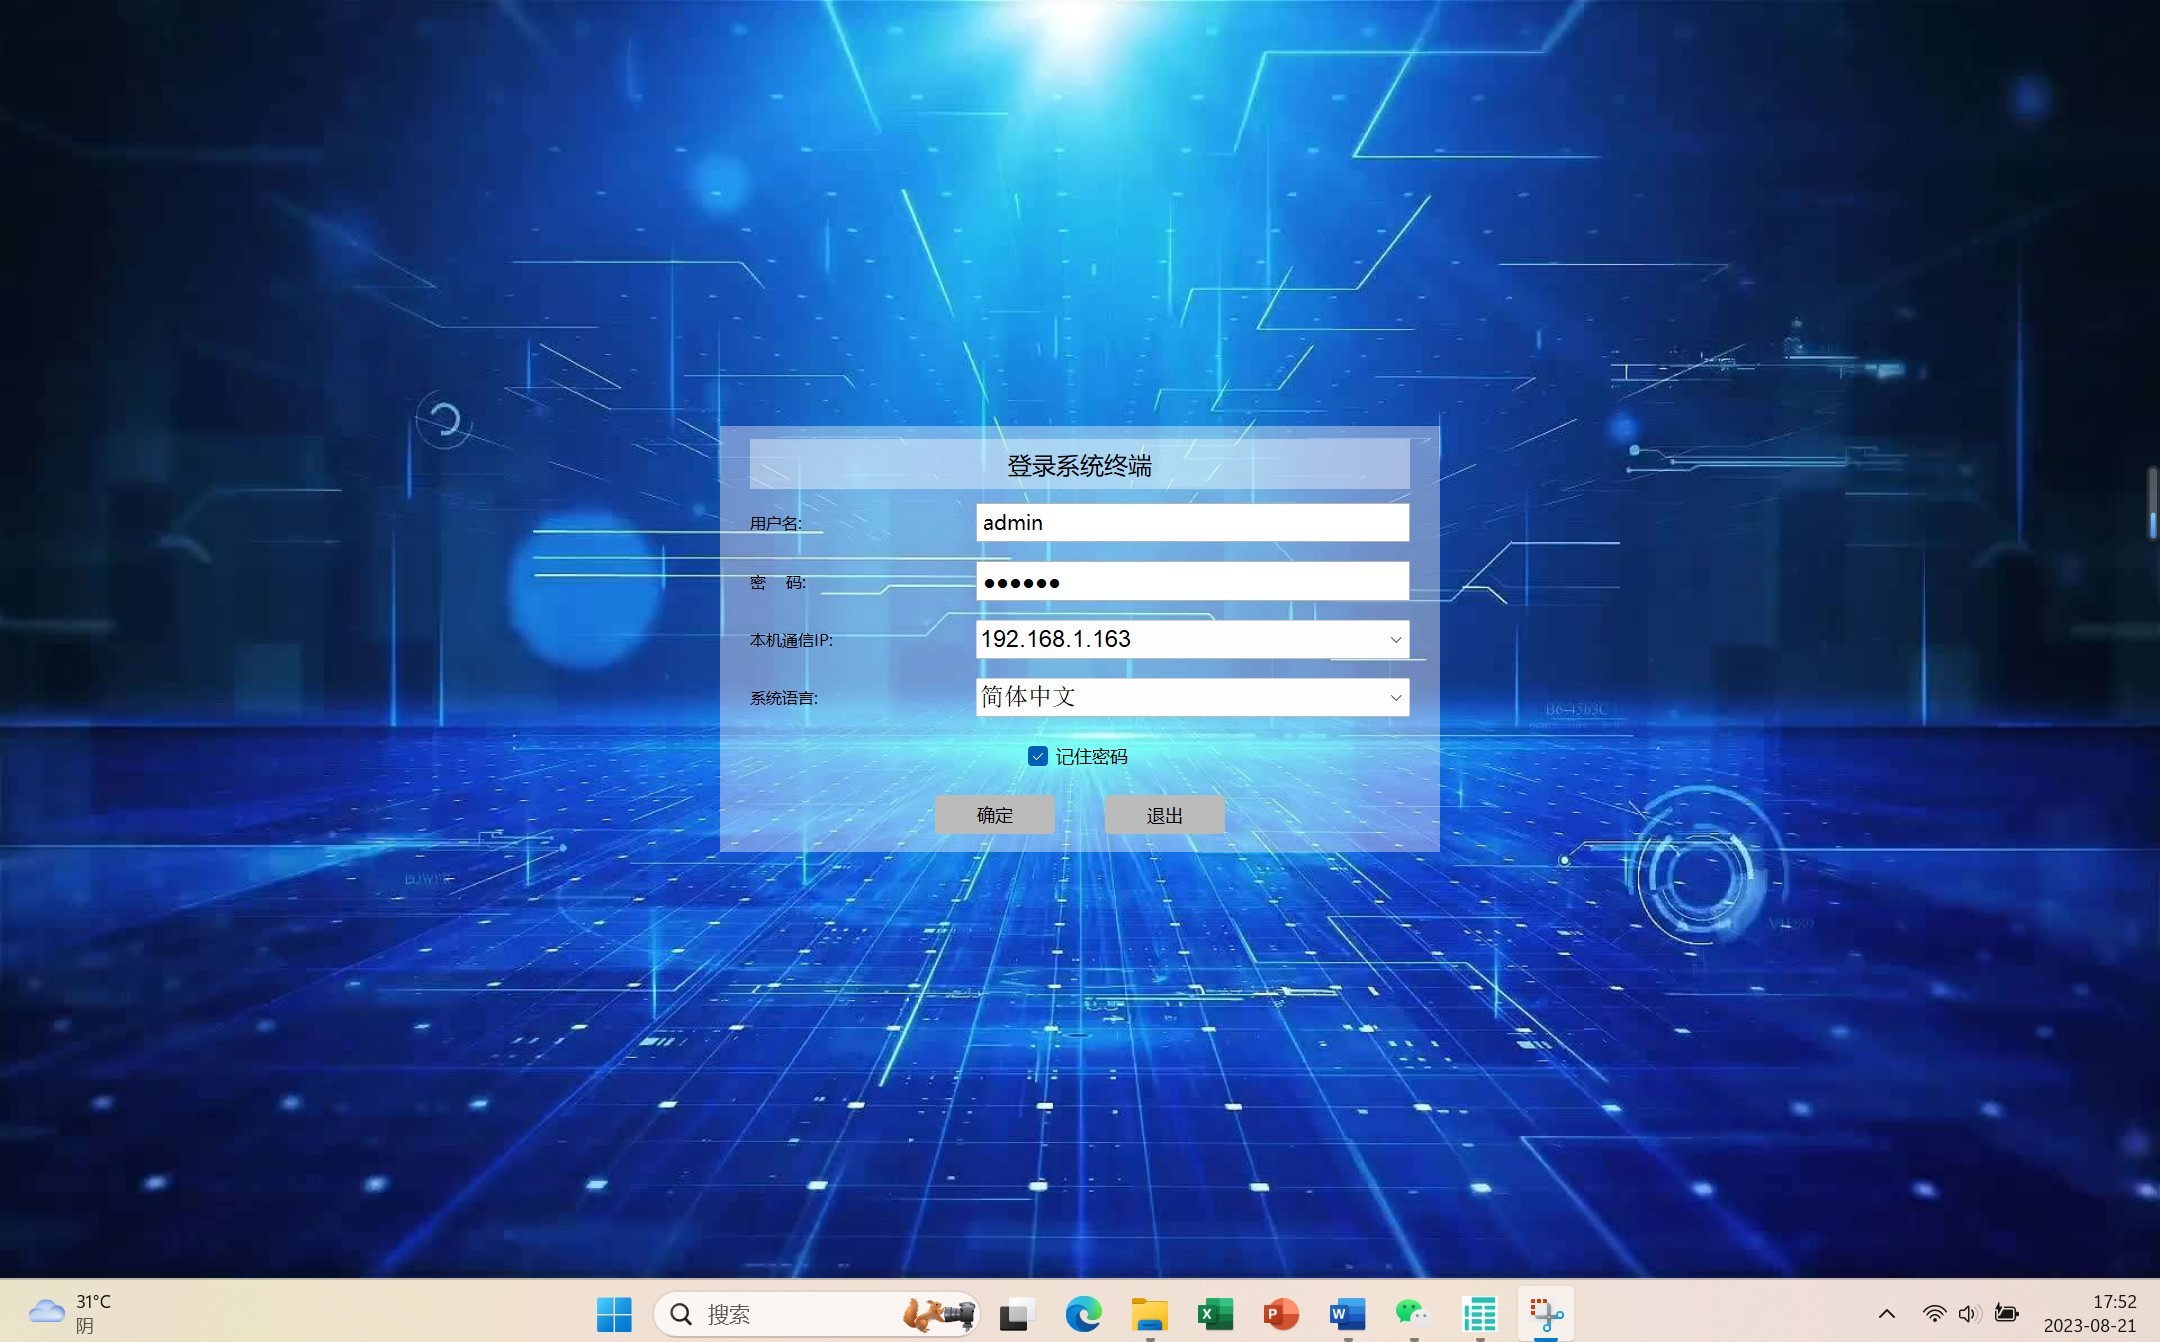The image size is (2160, 1342).
Task: Click the Snipping Tool taskbar icon
Action: (x=1545, y=1313)
